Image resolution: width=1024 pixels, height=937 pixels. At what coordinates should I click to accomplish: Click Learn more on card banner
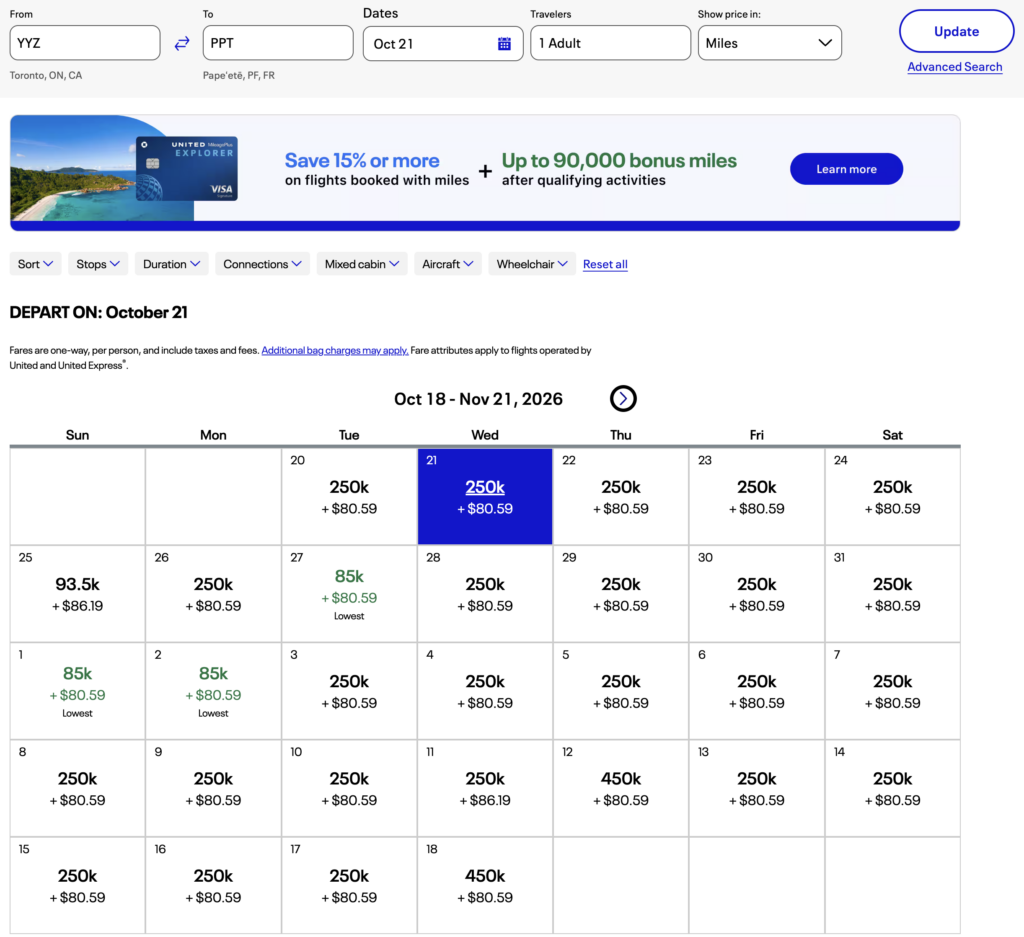pos(846,169)
